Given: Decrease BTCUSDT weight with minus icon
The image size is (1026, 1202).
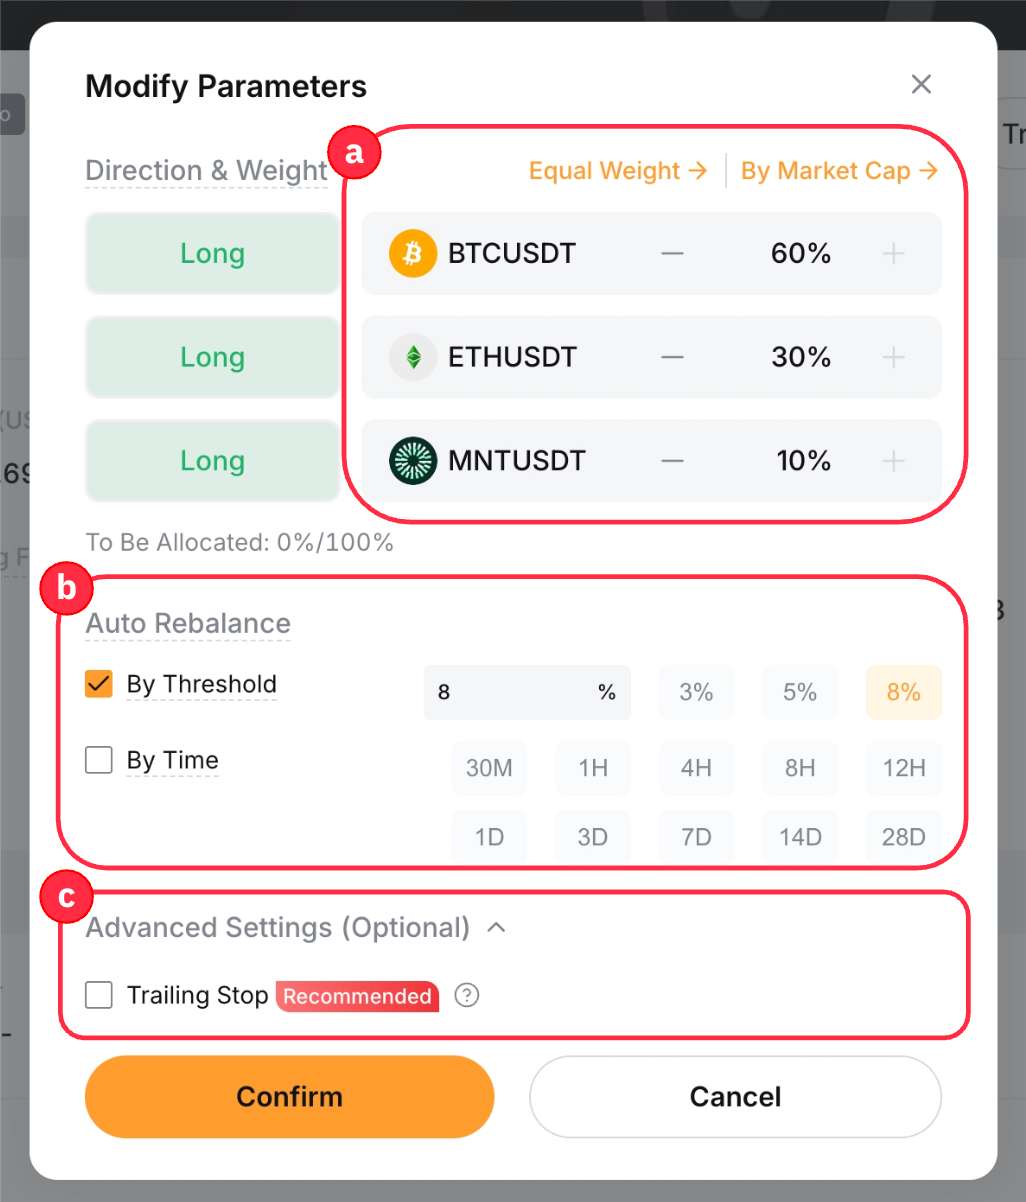Looking at the screenshot, I should (x=672, y=254).
